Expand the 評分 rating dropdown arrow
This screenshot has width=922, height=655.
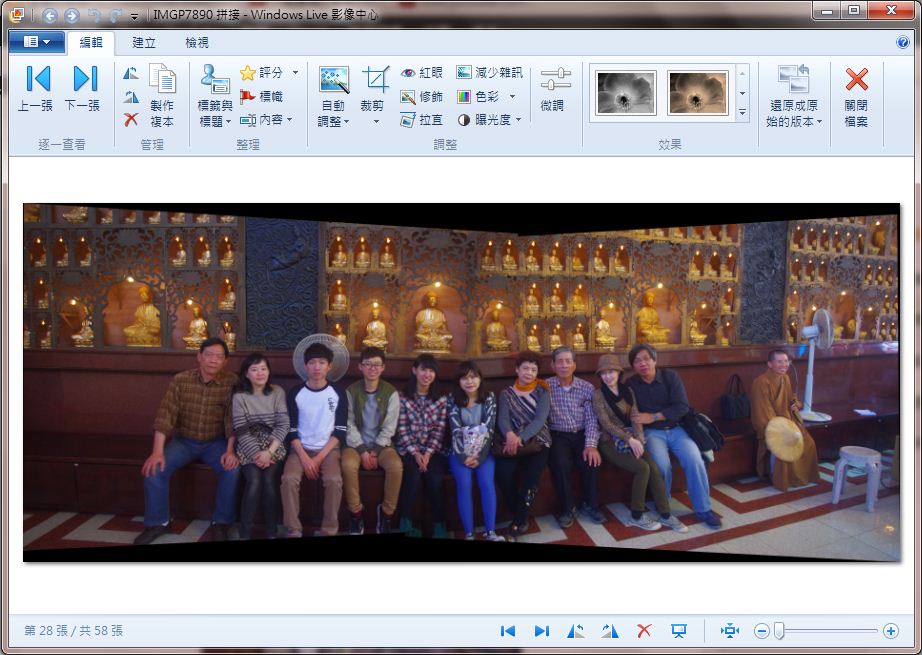295,73
